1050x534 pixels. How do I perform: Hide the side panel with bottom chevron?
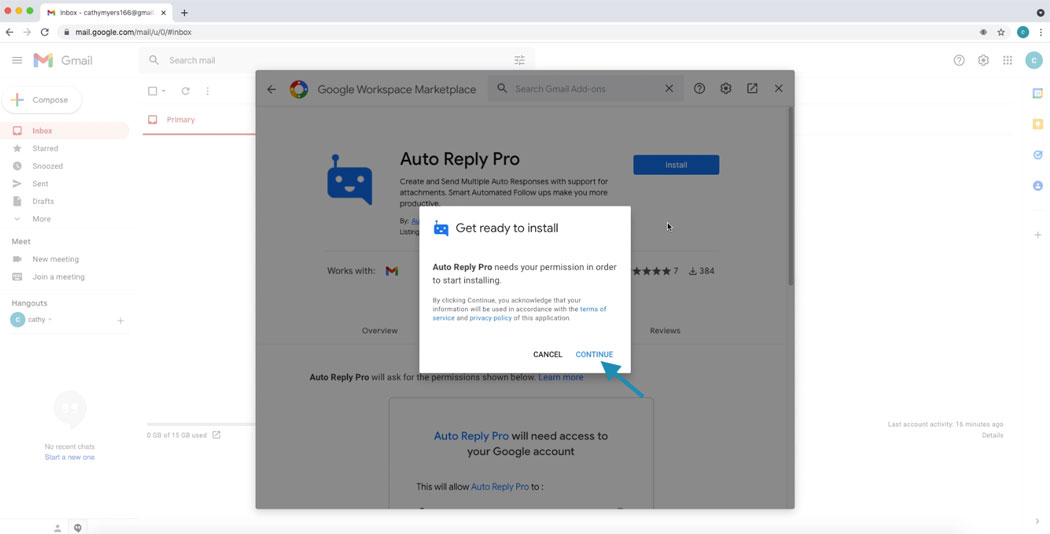[1037, 521]
